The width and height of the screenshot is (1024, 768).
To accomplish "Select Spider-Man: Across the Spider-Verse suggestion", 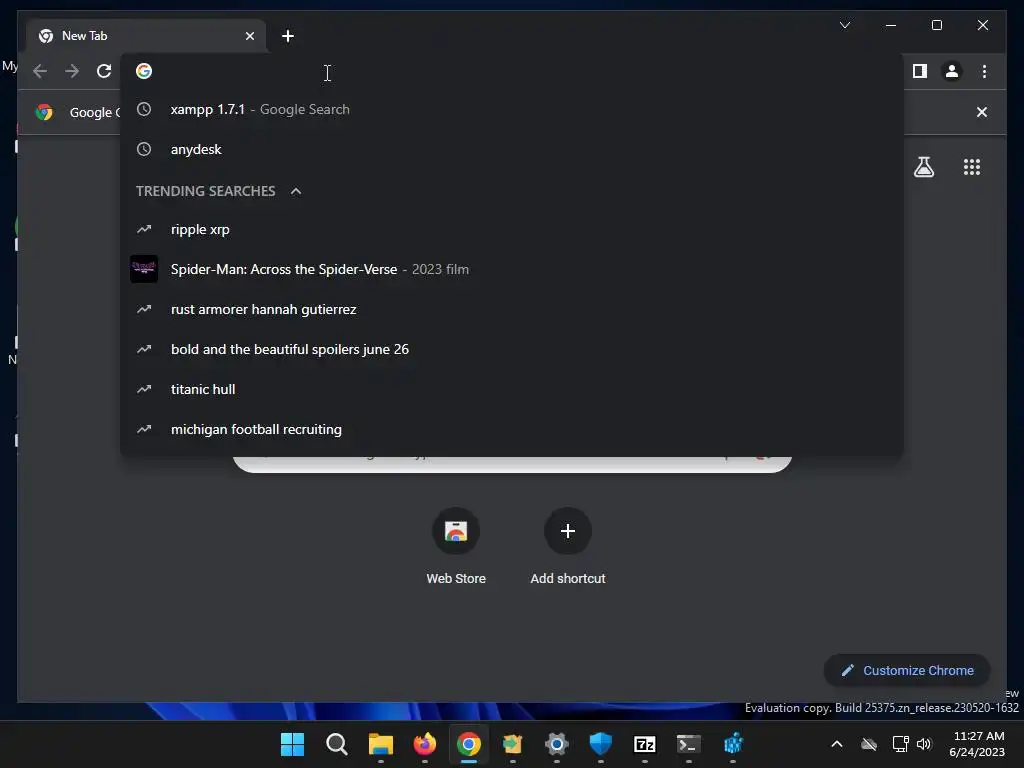I will [x=512, y=269].
